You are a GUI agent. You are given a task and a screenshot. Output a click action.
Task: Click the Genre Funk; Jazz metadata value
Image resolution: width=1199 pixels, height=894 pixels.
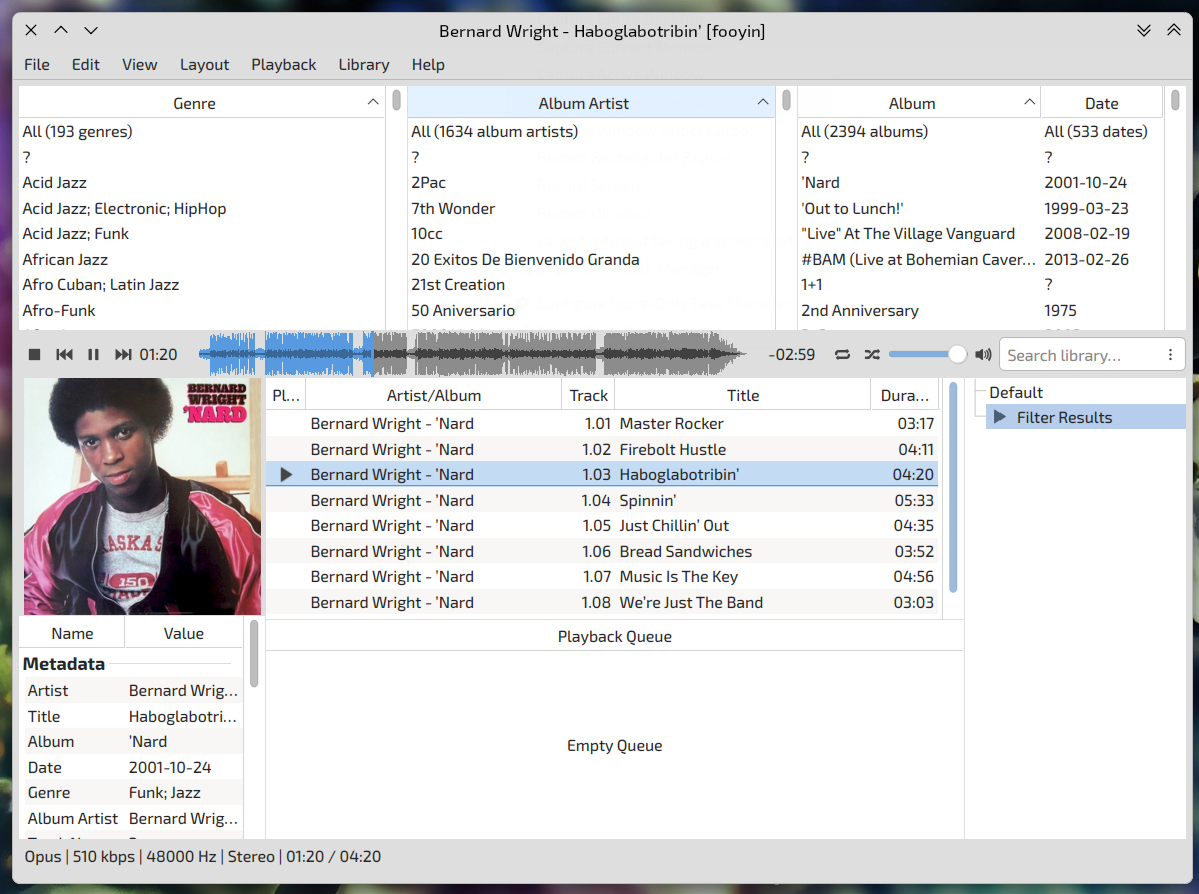click(x=164, y=793)
